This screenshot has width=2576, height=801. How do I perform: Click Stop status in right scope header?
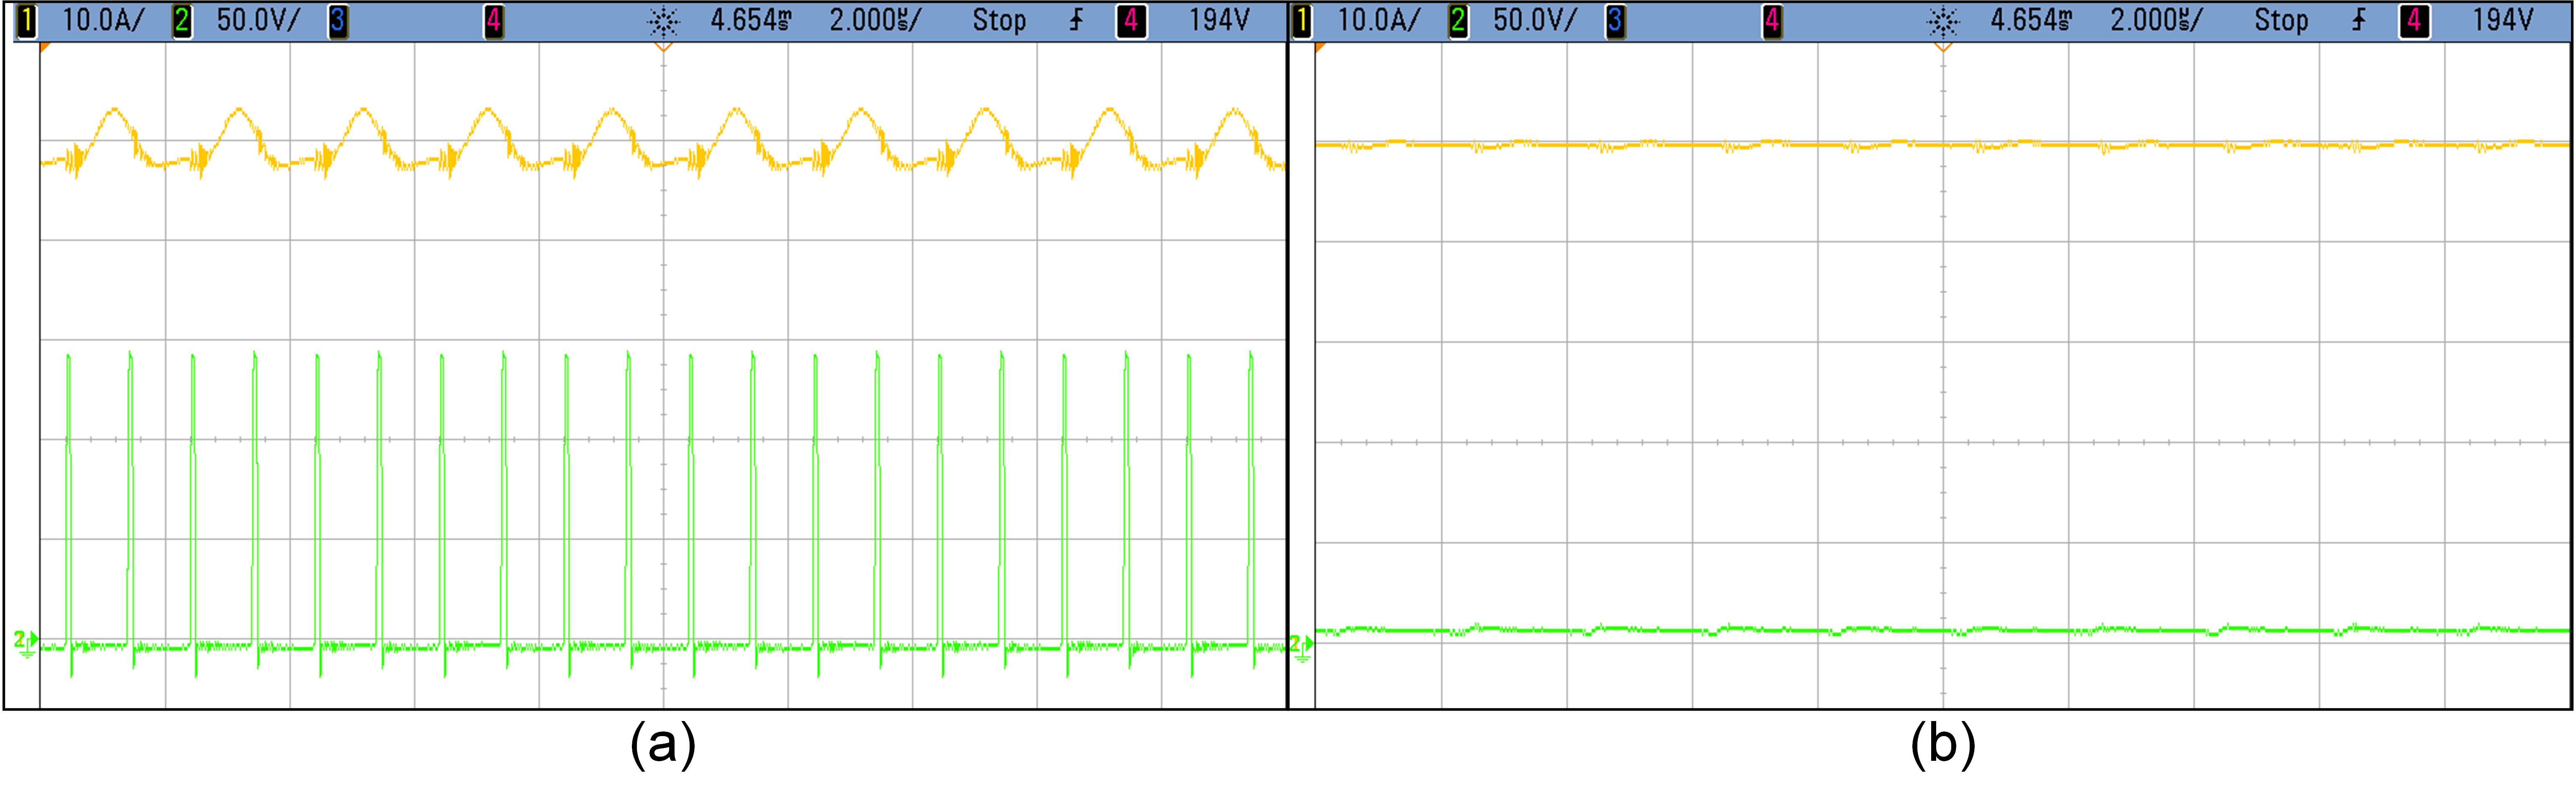pyautogui.click(x=2281, y=21)
